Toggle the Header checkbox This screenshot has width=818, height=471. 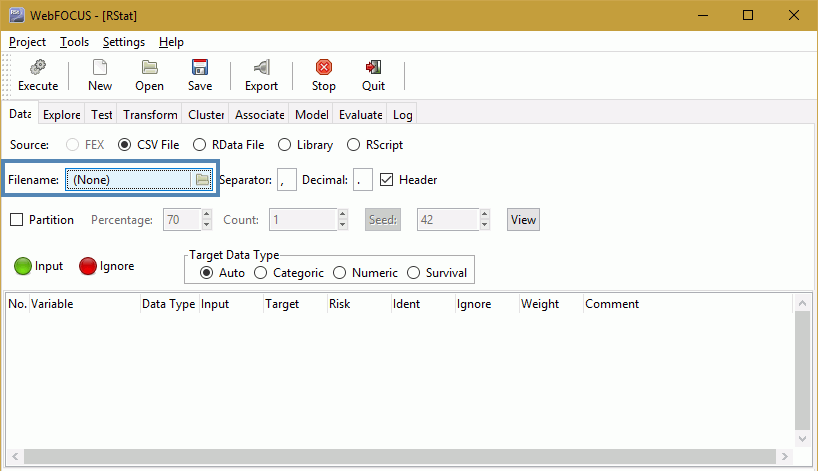[386, 179]
